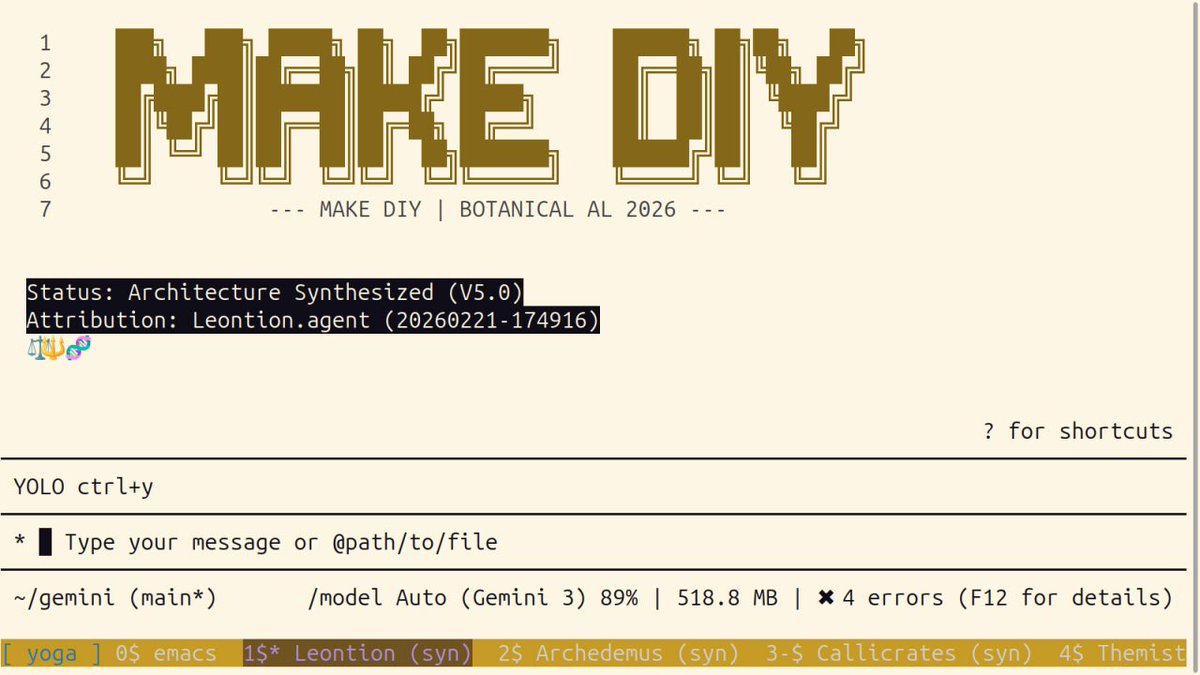Click line number 1
The width and height of the screenshot is (1200, 675).
[45, 43]
